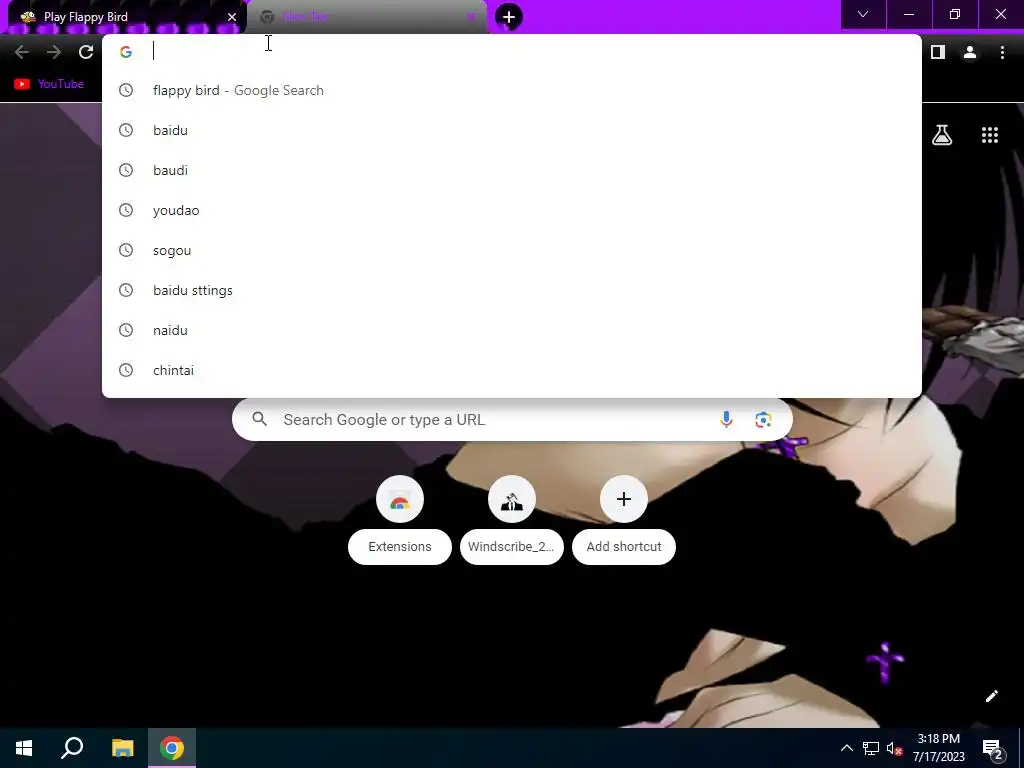Reload the current page
1024x768 pixels.
coord(86,52)
